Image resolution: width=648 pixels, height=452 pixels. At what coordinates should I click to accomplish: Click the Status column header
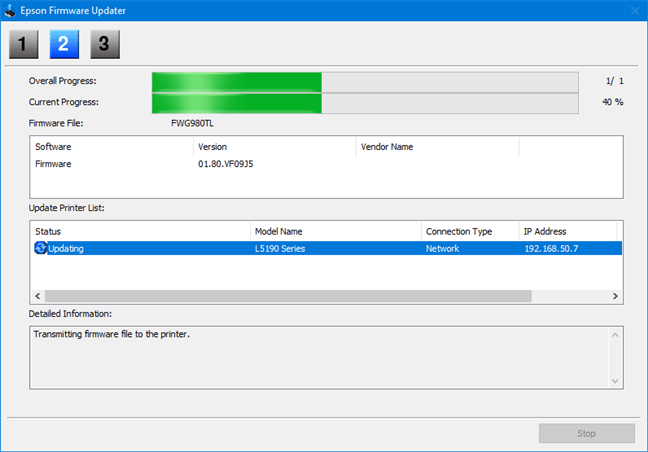[140, 231]
